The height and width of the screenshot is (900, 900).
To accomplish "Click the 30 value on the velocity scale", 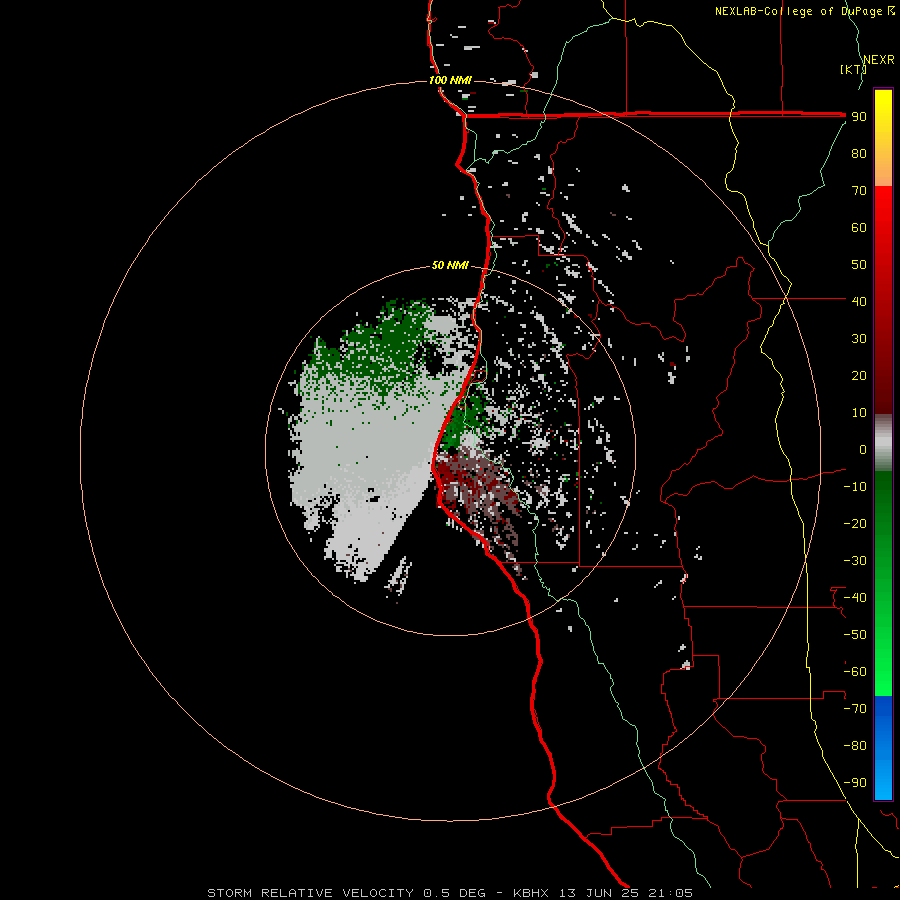I will pyautogui.click(x=859, y=339).
